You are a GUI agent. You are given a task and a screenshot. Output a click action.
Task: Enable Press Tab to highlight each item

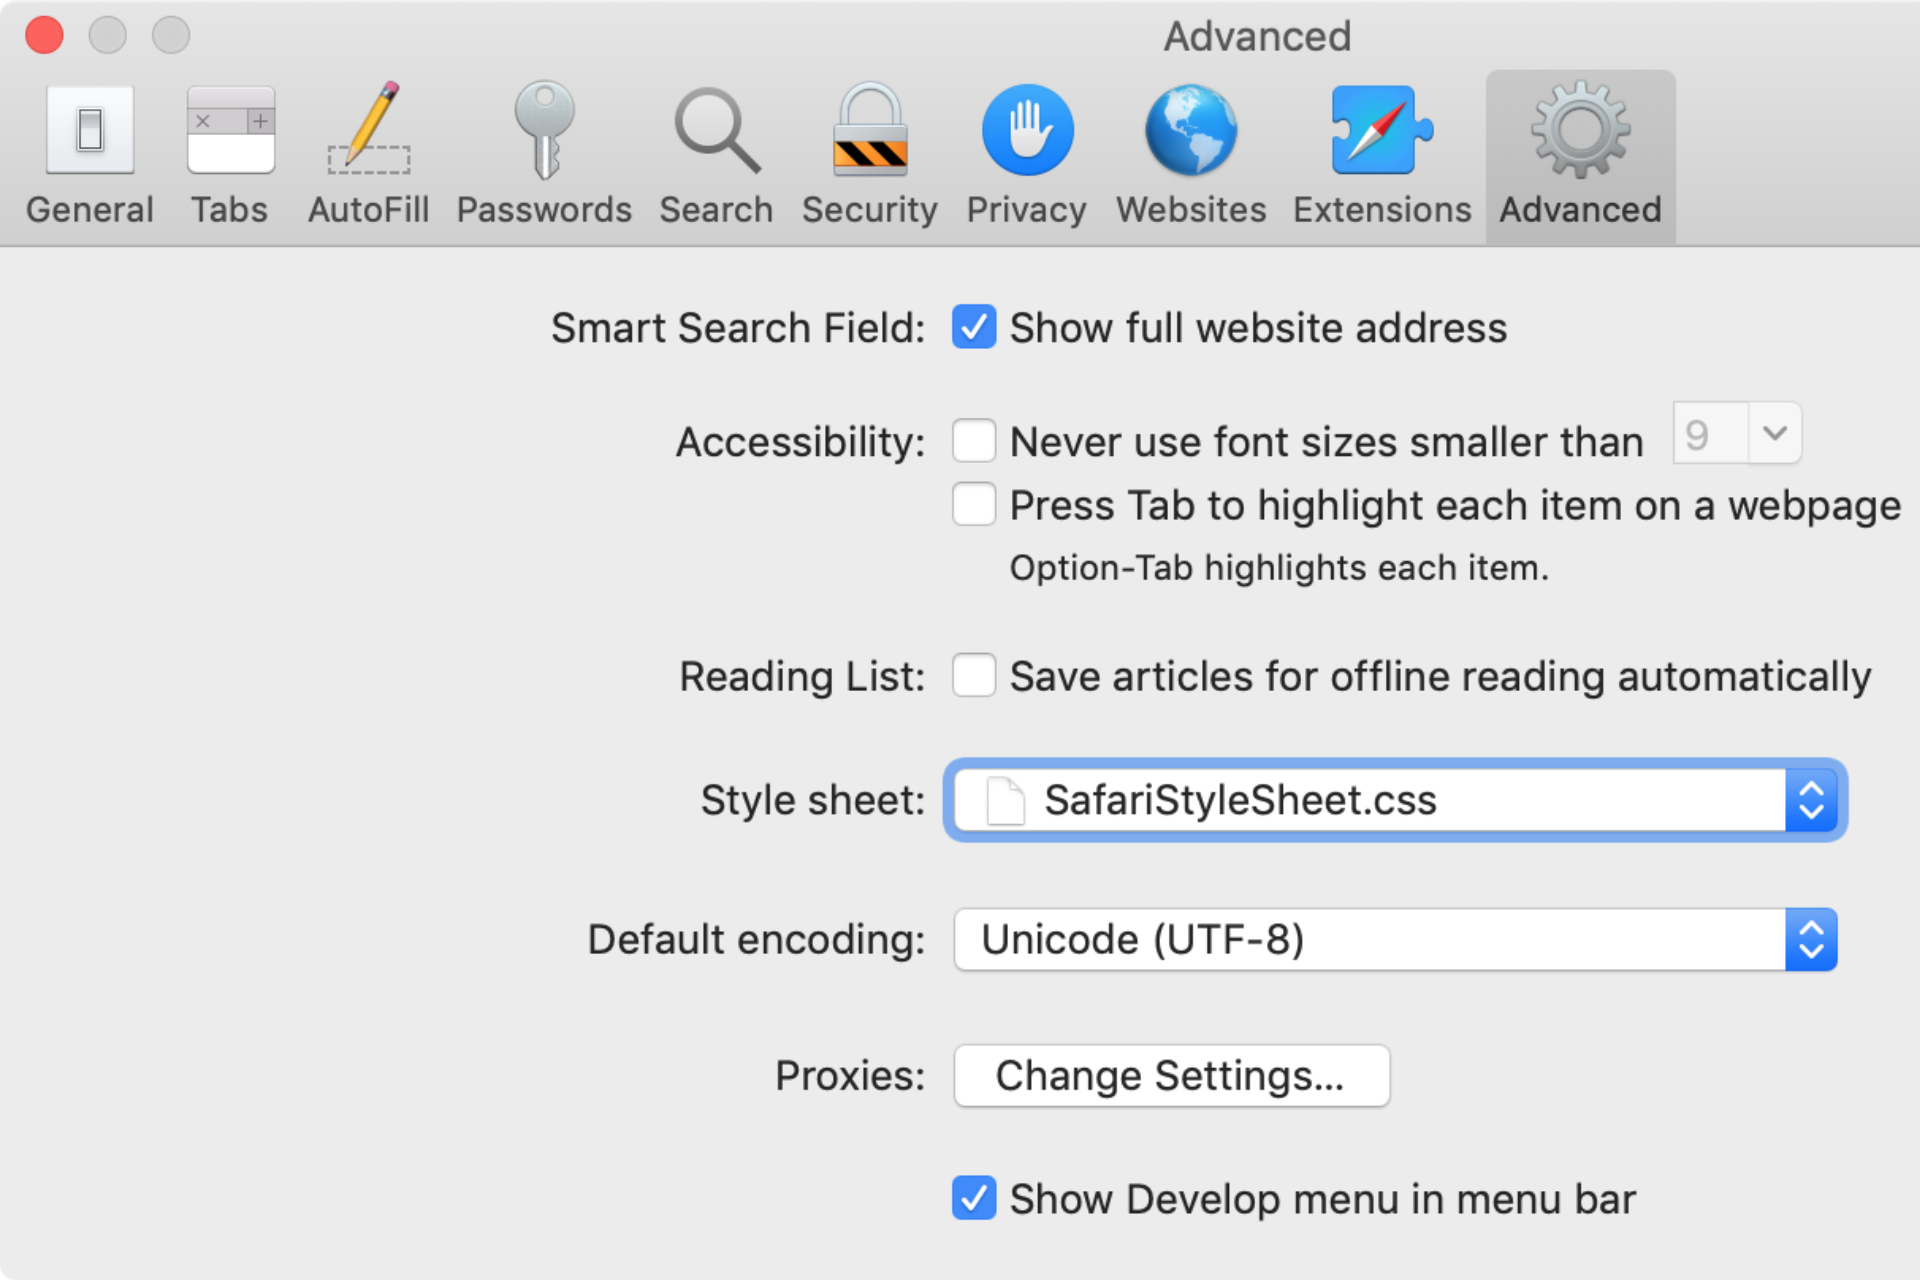click(x=974, y=504)
